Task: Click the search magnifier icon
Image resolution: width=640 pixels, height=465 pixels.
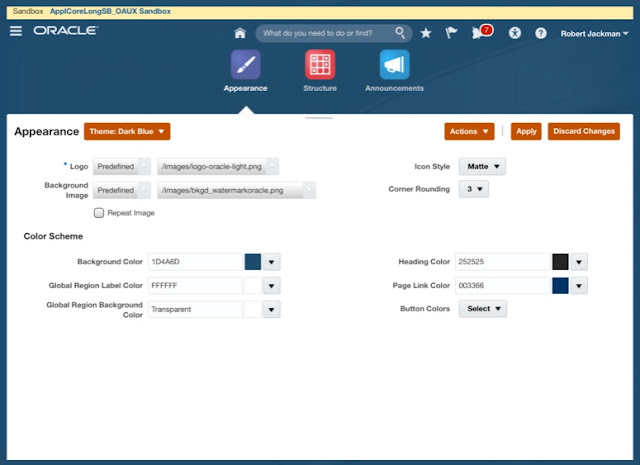Action: [400, 33]
